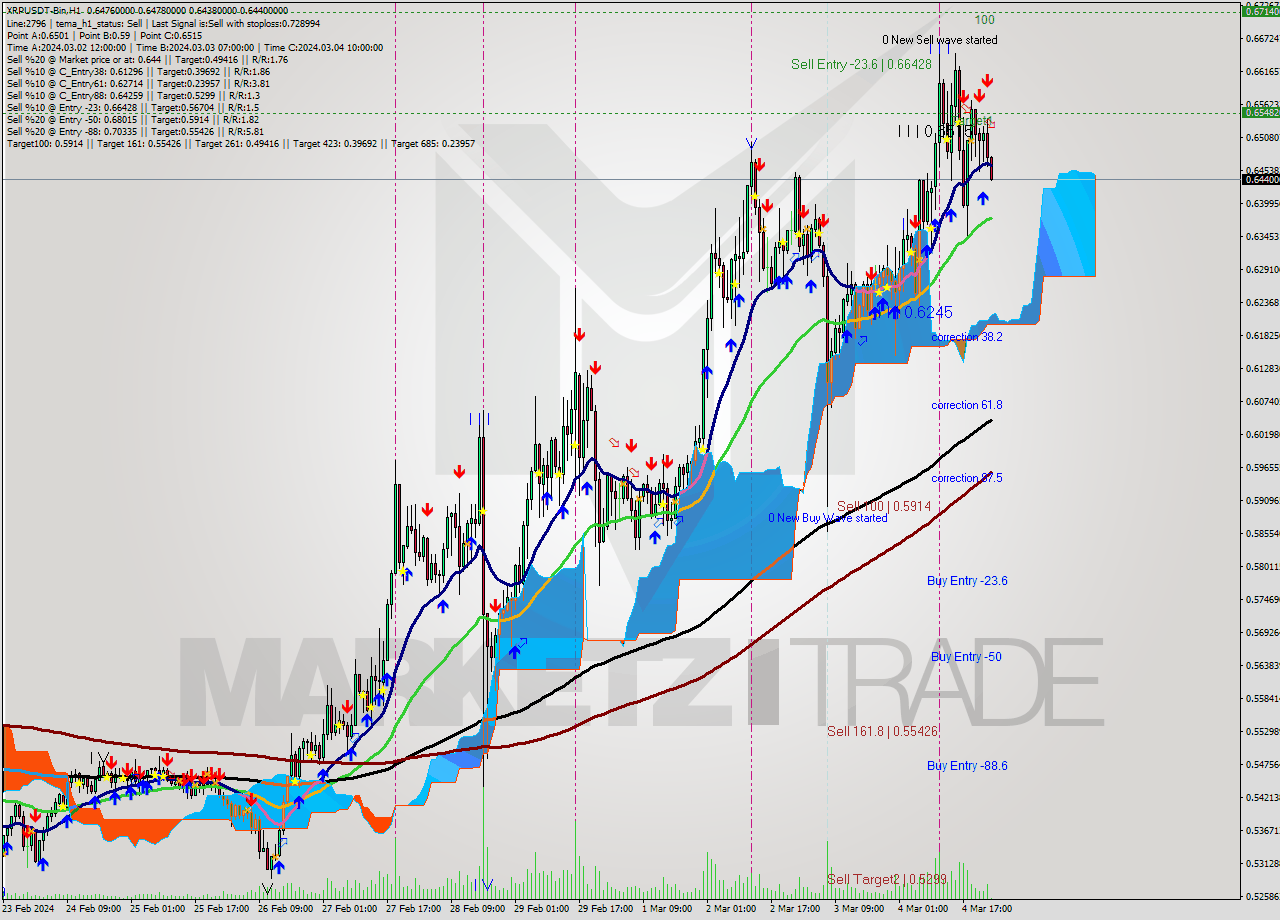This screenshot has height=920, width=1280.
Task: Click the green 0.67140 price tag
Action: (x=1260, y=10)
